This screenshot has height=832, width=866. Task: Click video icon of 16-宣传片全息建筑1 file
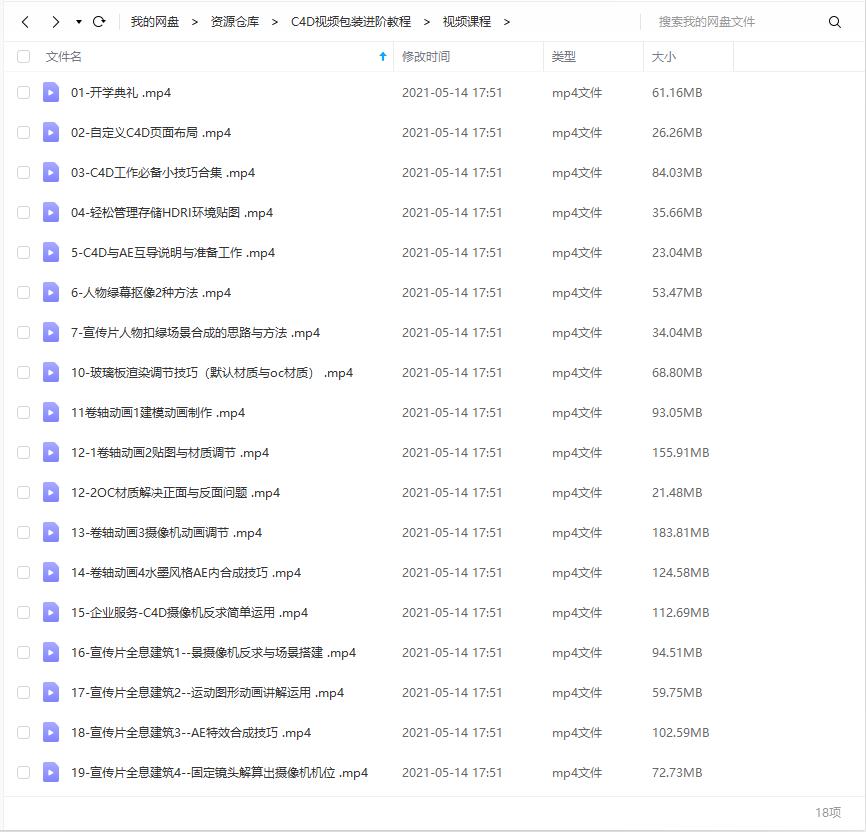[51, 652]
